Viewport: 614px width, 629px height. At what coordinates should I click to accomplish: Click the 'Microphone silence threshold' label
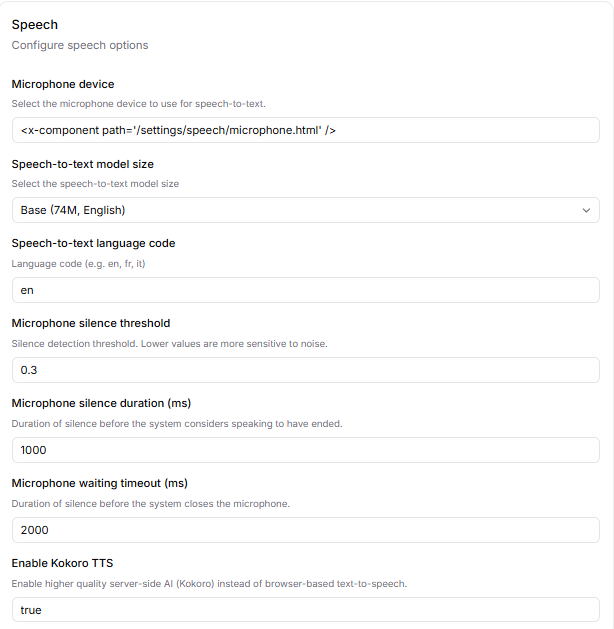coord(91,323)
